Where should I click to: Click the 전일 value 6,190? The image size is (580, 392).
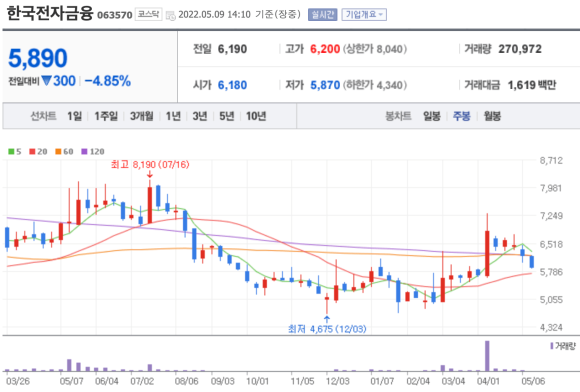[x=232, y=49]
